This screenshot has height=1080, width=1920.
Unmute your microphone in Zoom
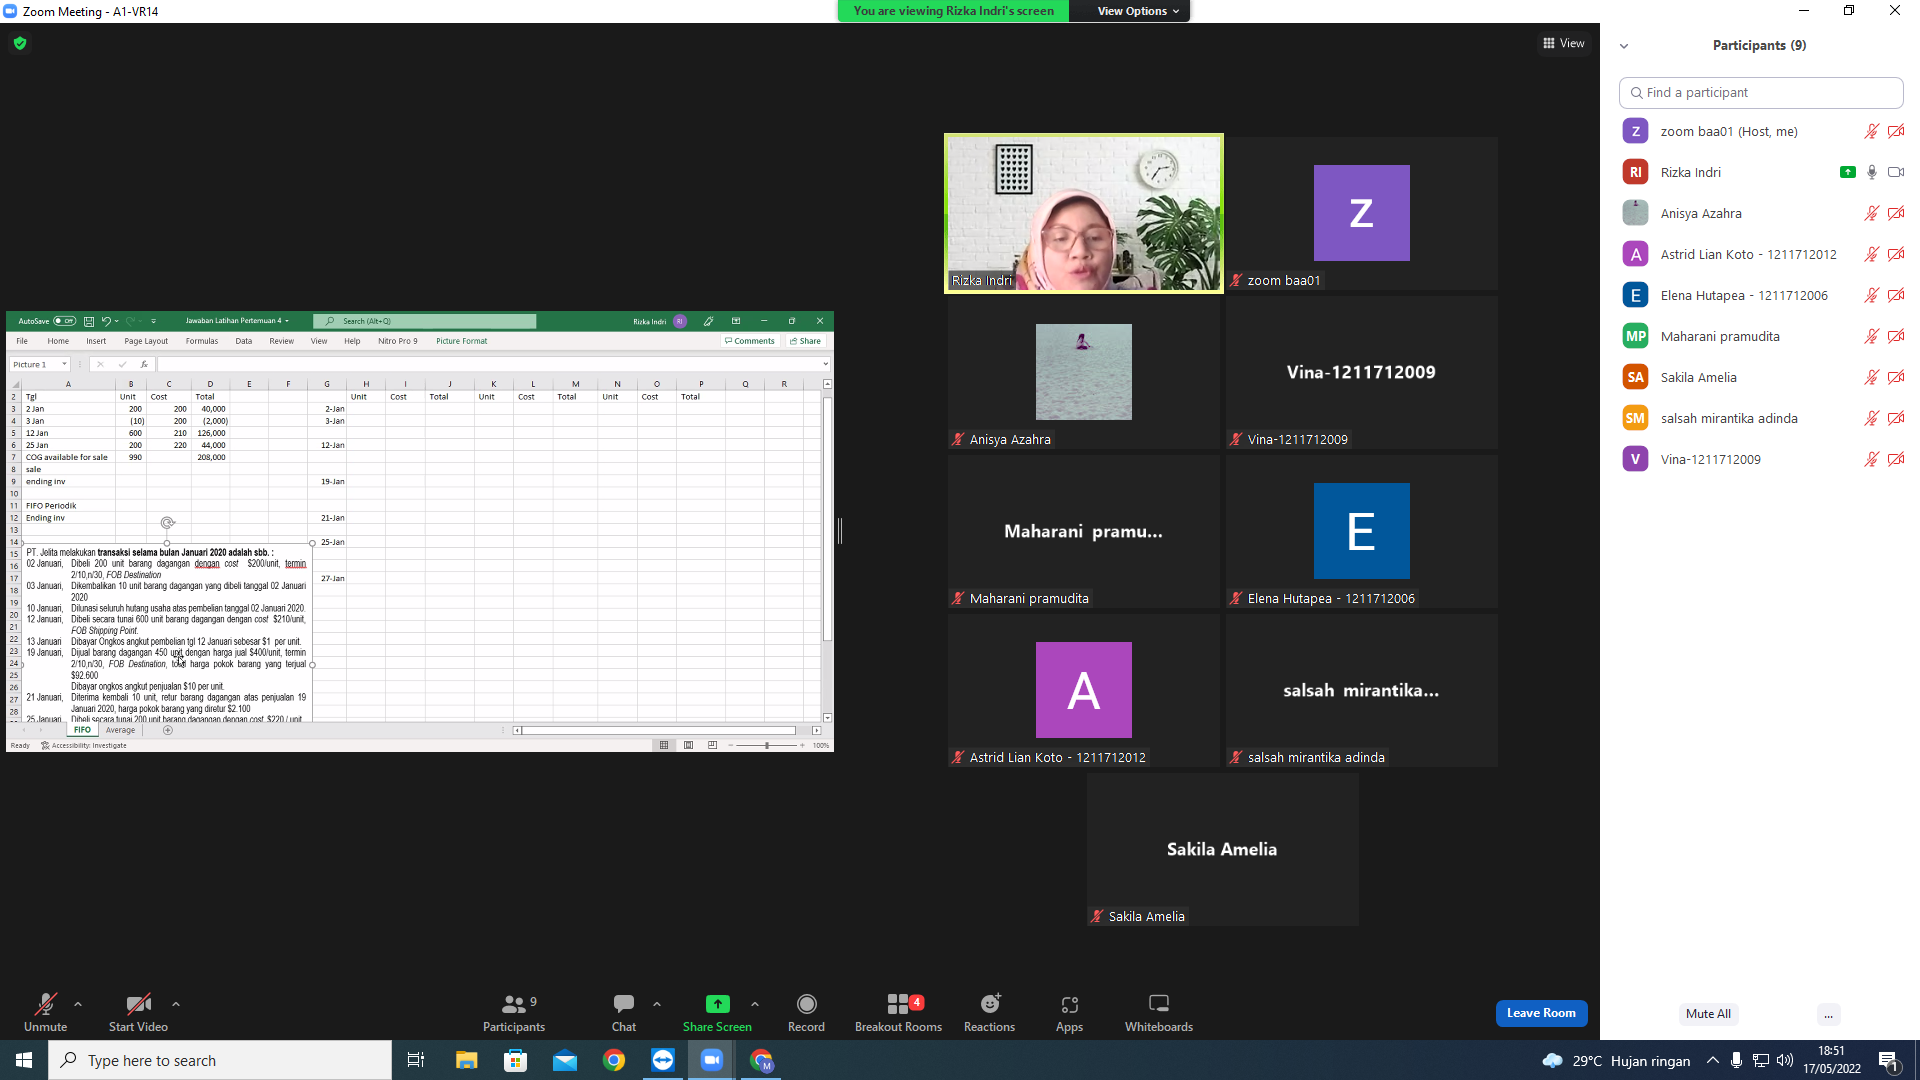[46, 1012]
